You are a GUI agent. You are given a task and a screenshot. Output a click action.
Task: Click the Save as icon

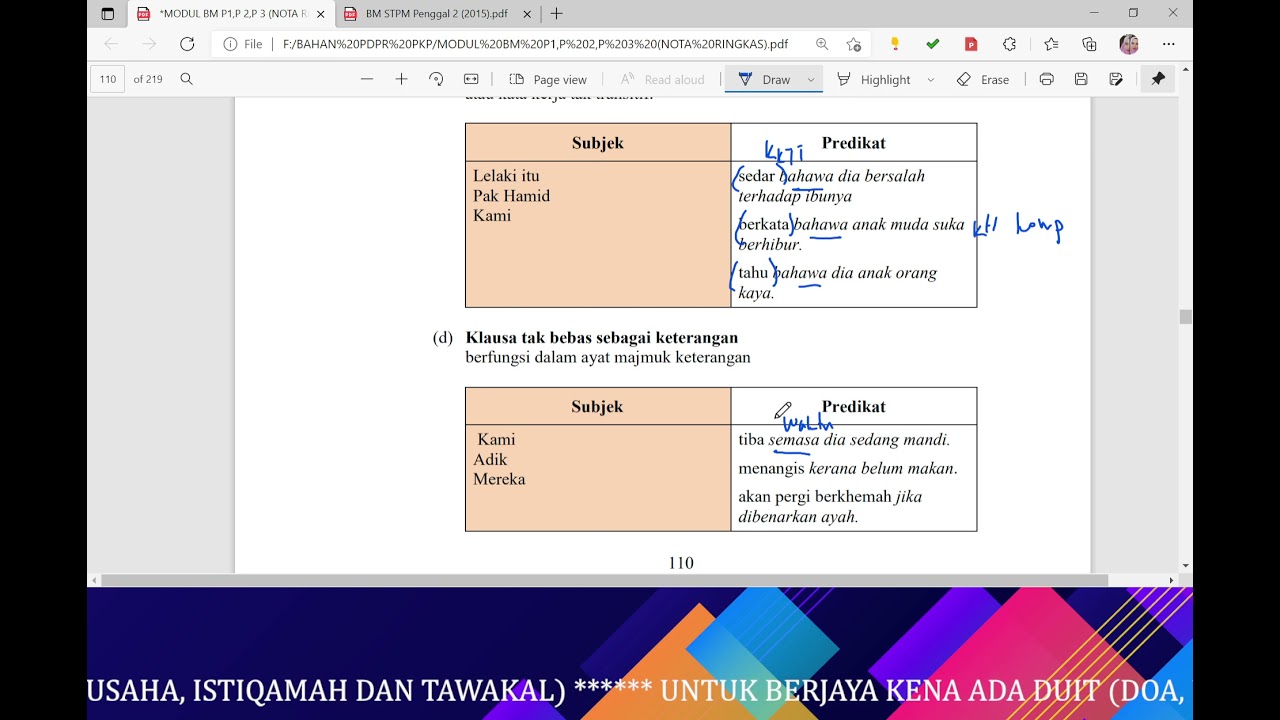[x=1116, y=79]
